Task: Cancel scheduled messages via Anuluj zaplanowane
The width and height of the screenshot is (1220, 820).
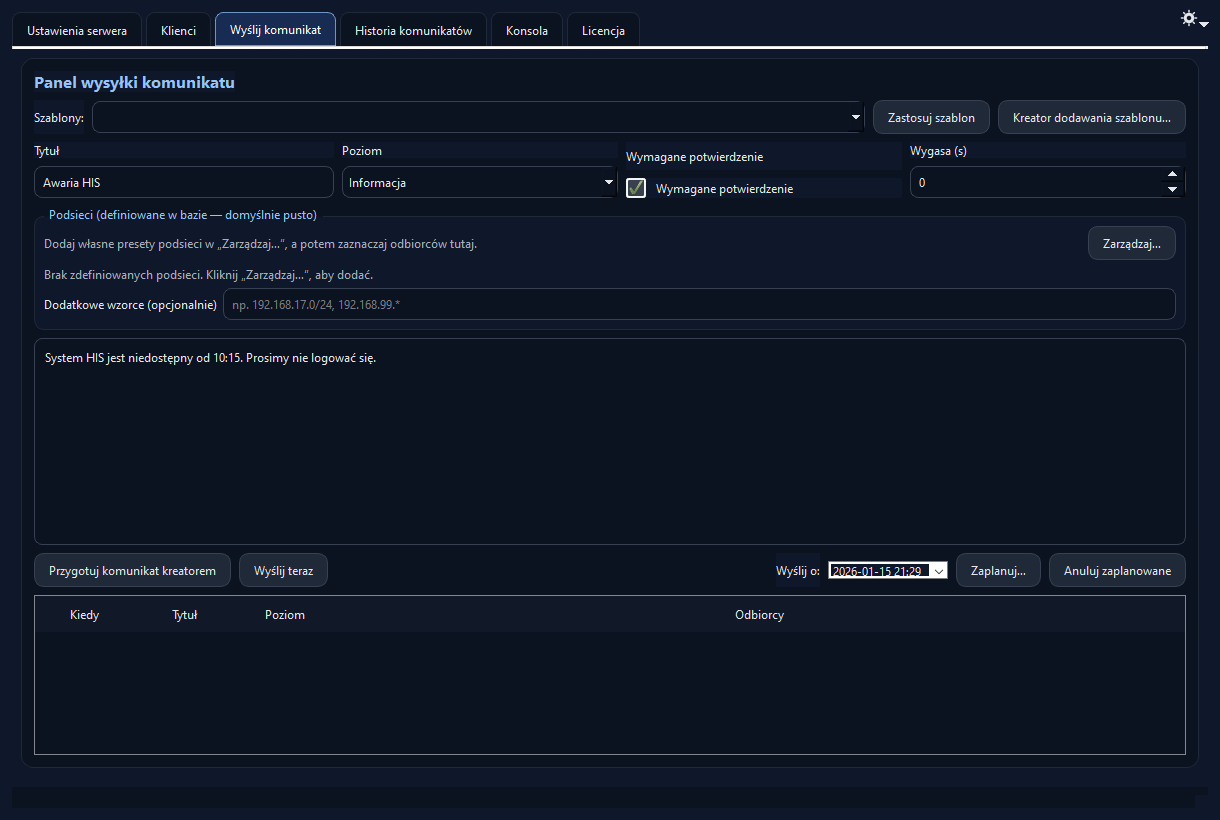Action: pyautogui.click(x=1116, y=570)
